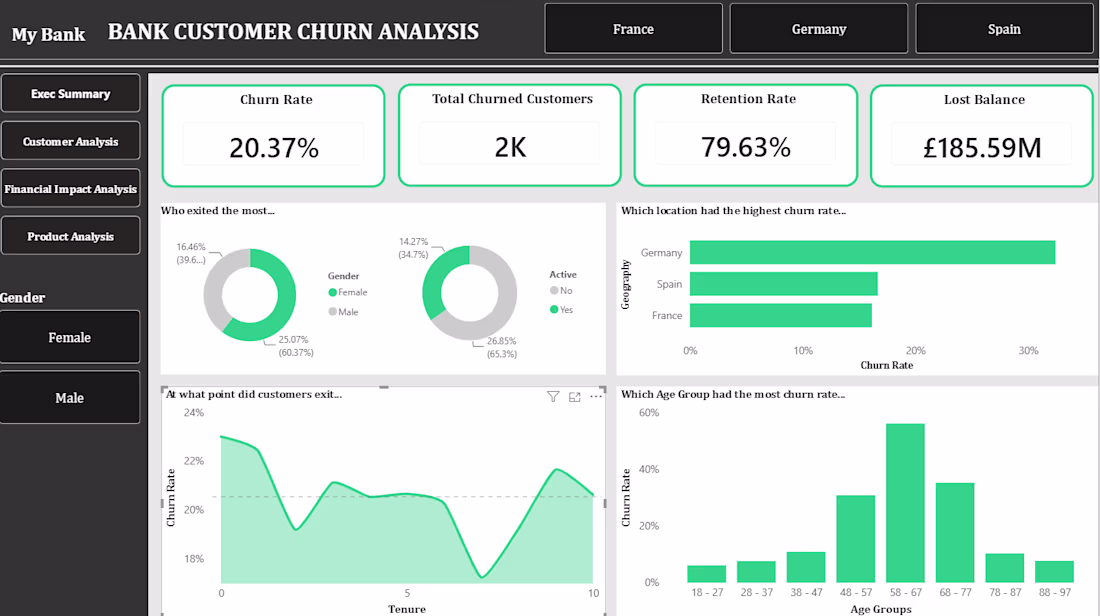The height and width of the screenshot is (616, 1100).
Task: Click "Which location had the highest churn rate..." title
Action: coord(733,210)
